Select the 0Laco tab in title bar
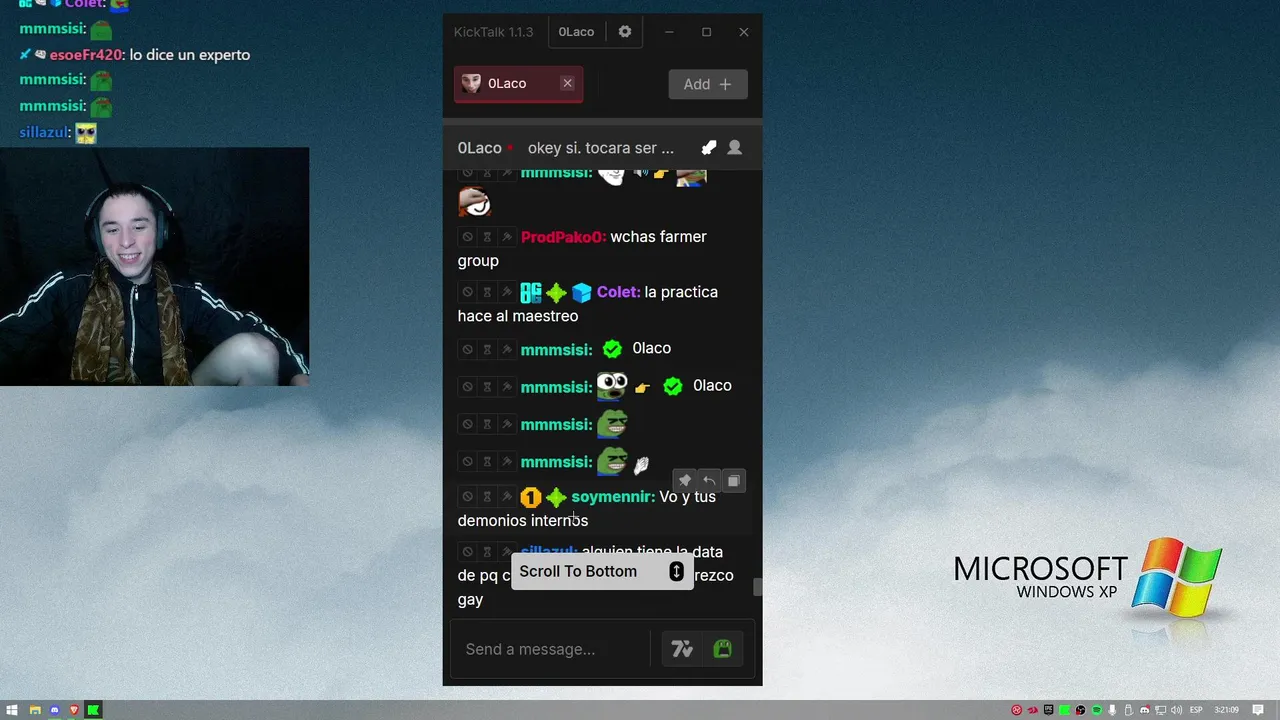The width and height of the screenshot is (1280, 720). (x=576, y=32)
